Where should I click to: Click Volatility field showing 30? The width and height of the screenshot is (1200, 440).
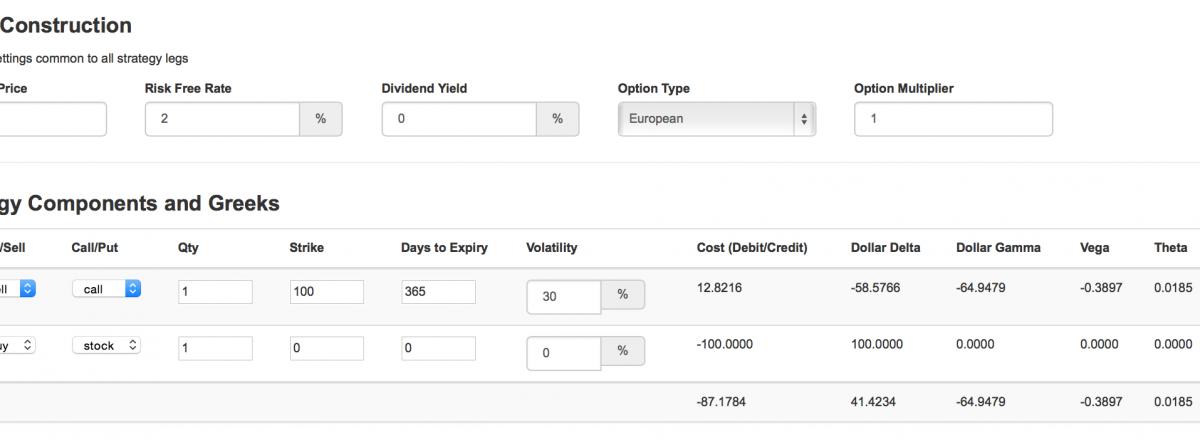563,296
